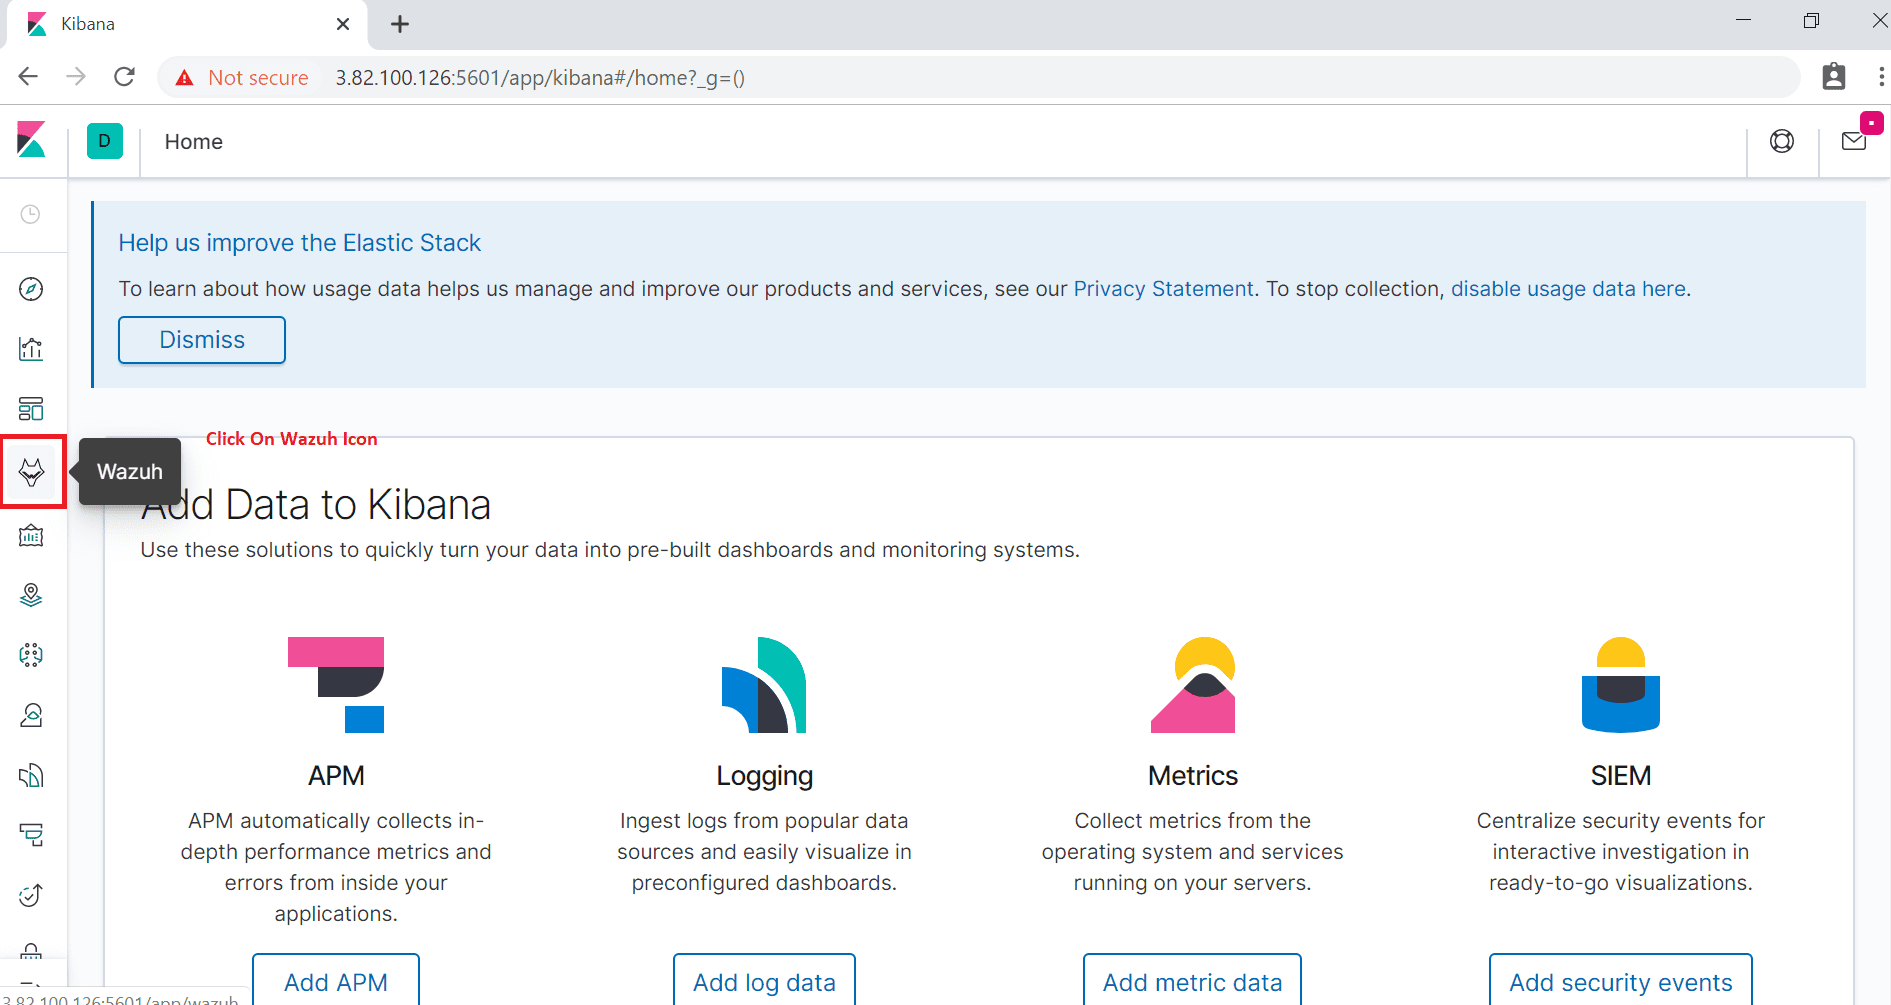Open Maps icon in sidebar
Viewport: 1891px width, 1005px height.
31,595
